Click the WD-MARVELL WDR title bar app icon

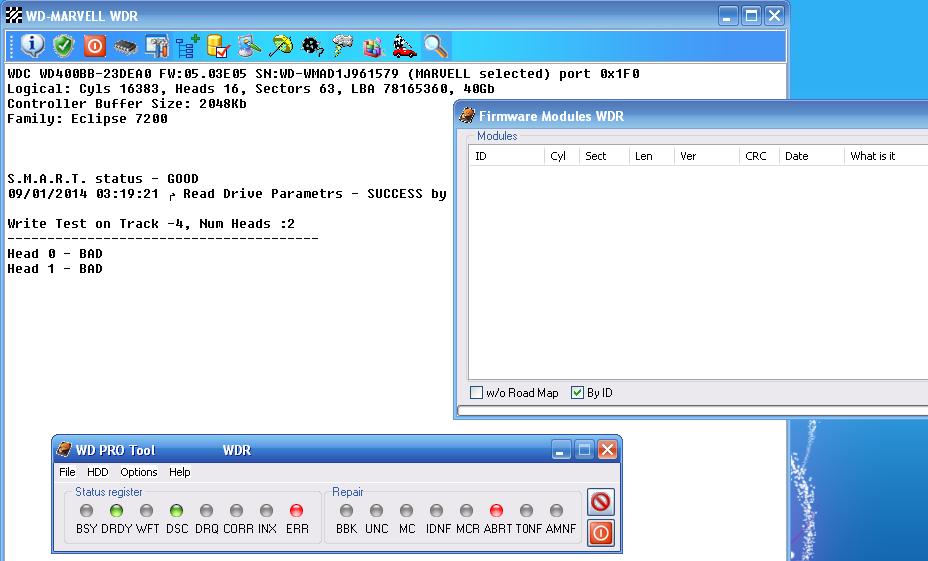[x=14, y=15]
